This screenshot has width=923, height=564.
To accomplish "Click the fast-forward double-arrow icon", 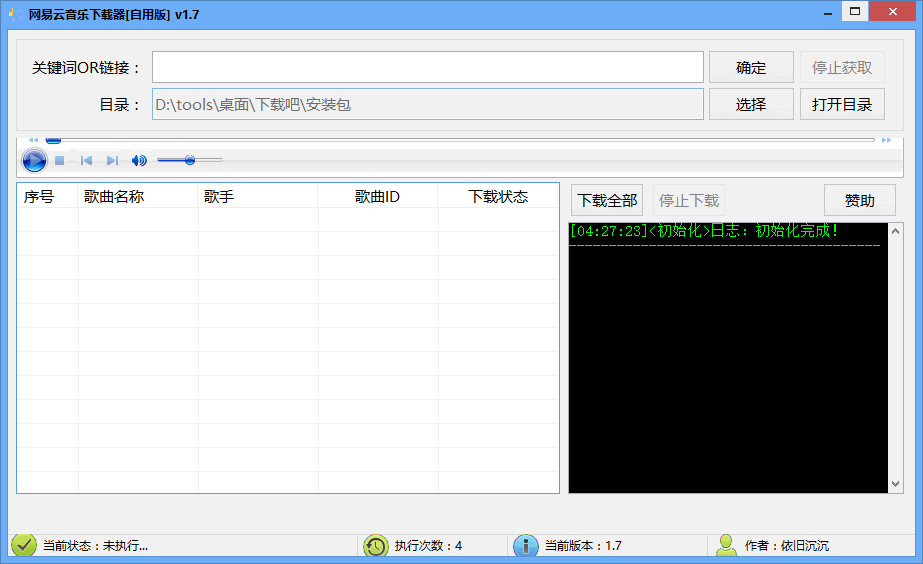I will tap(887, 140).
